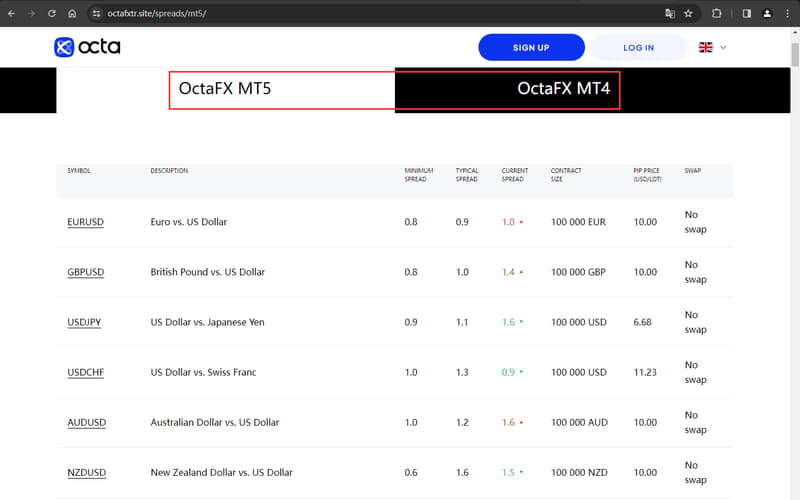Click the TYPICAL SPREAD column header

[467, 174]
